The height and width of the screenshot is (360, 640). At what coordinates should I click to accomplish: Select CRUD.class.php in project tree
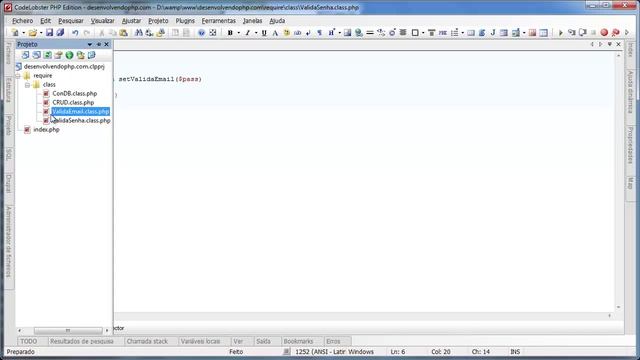tap(73, 102)
